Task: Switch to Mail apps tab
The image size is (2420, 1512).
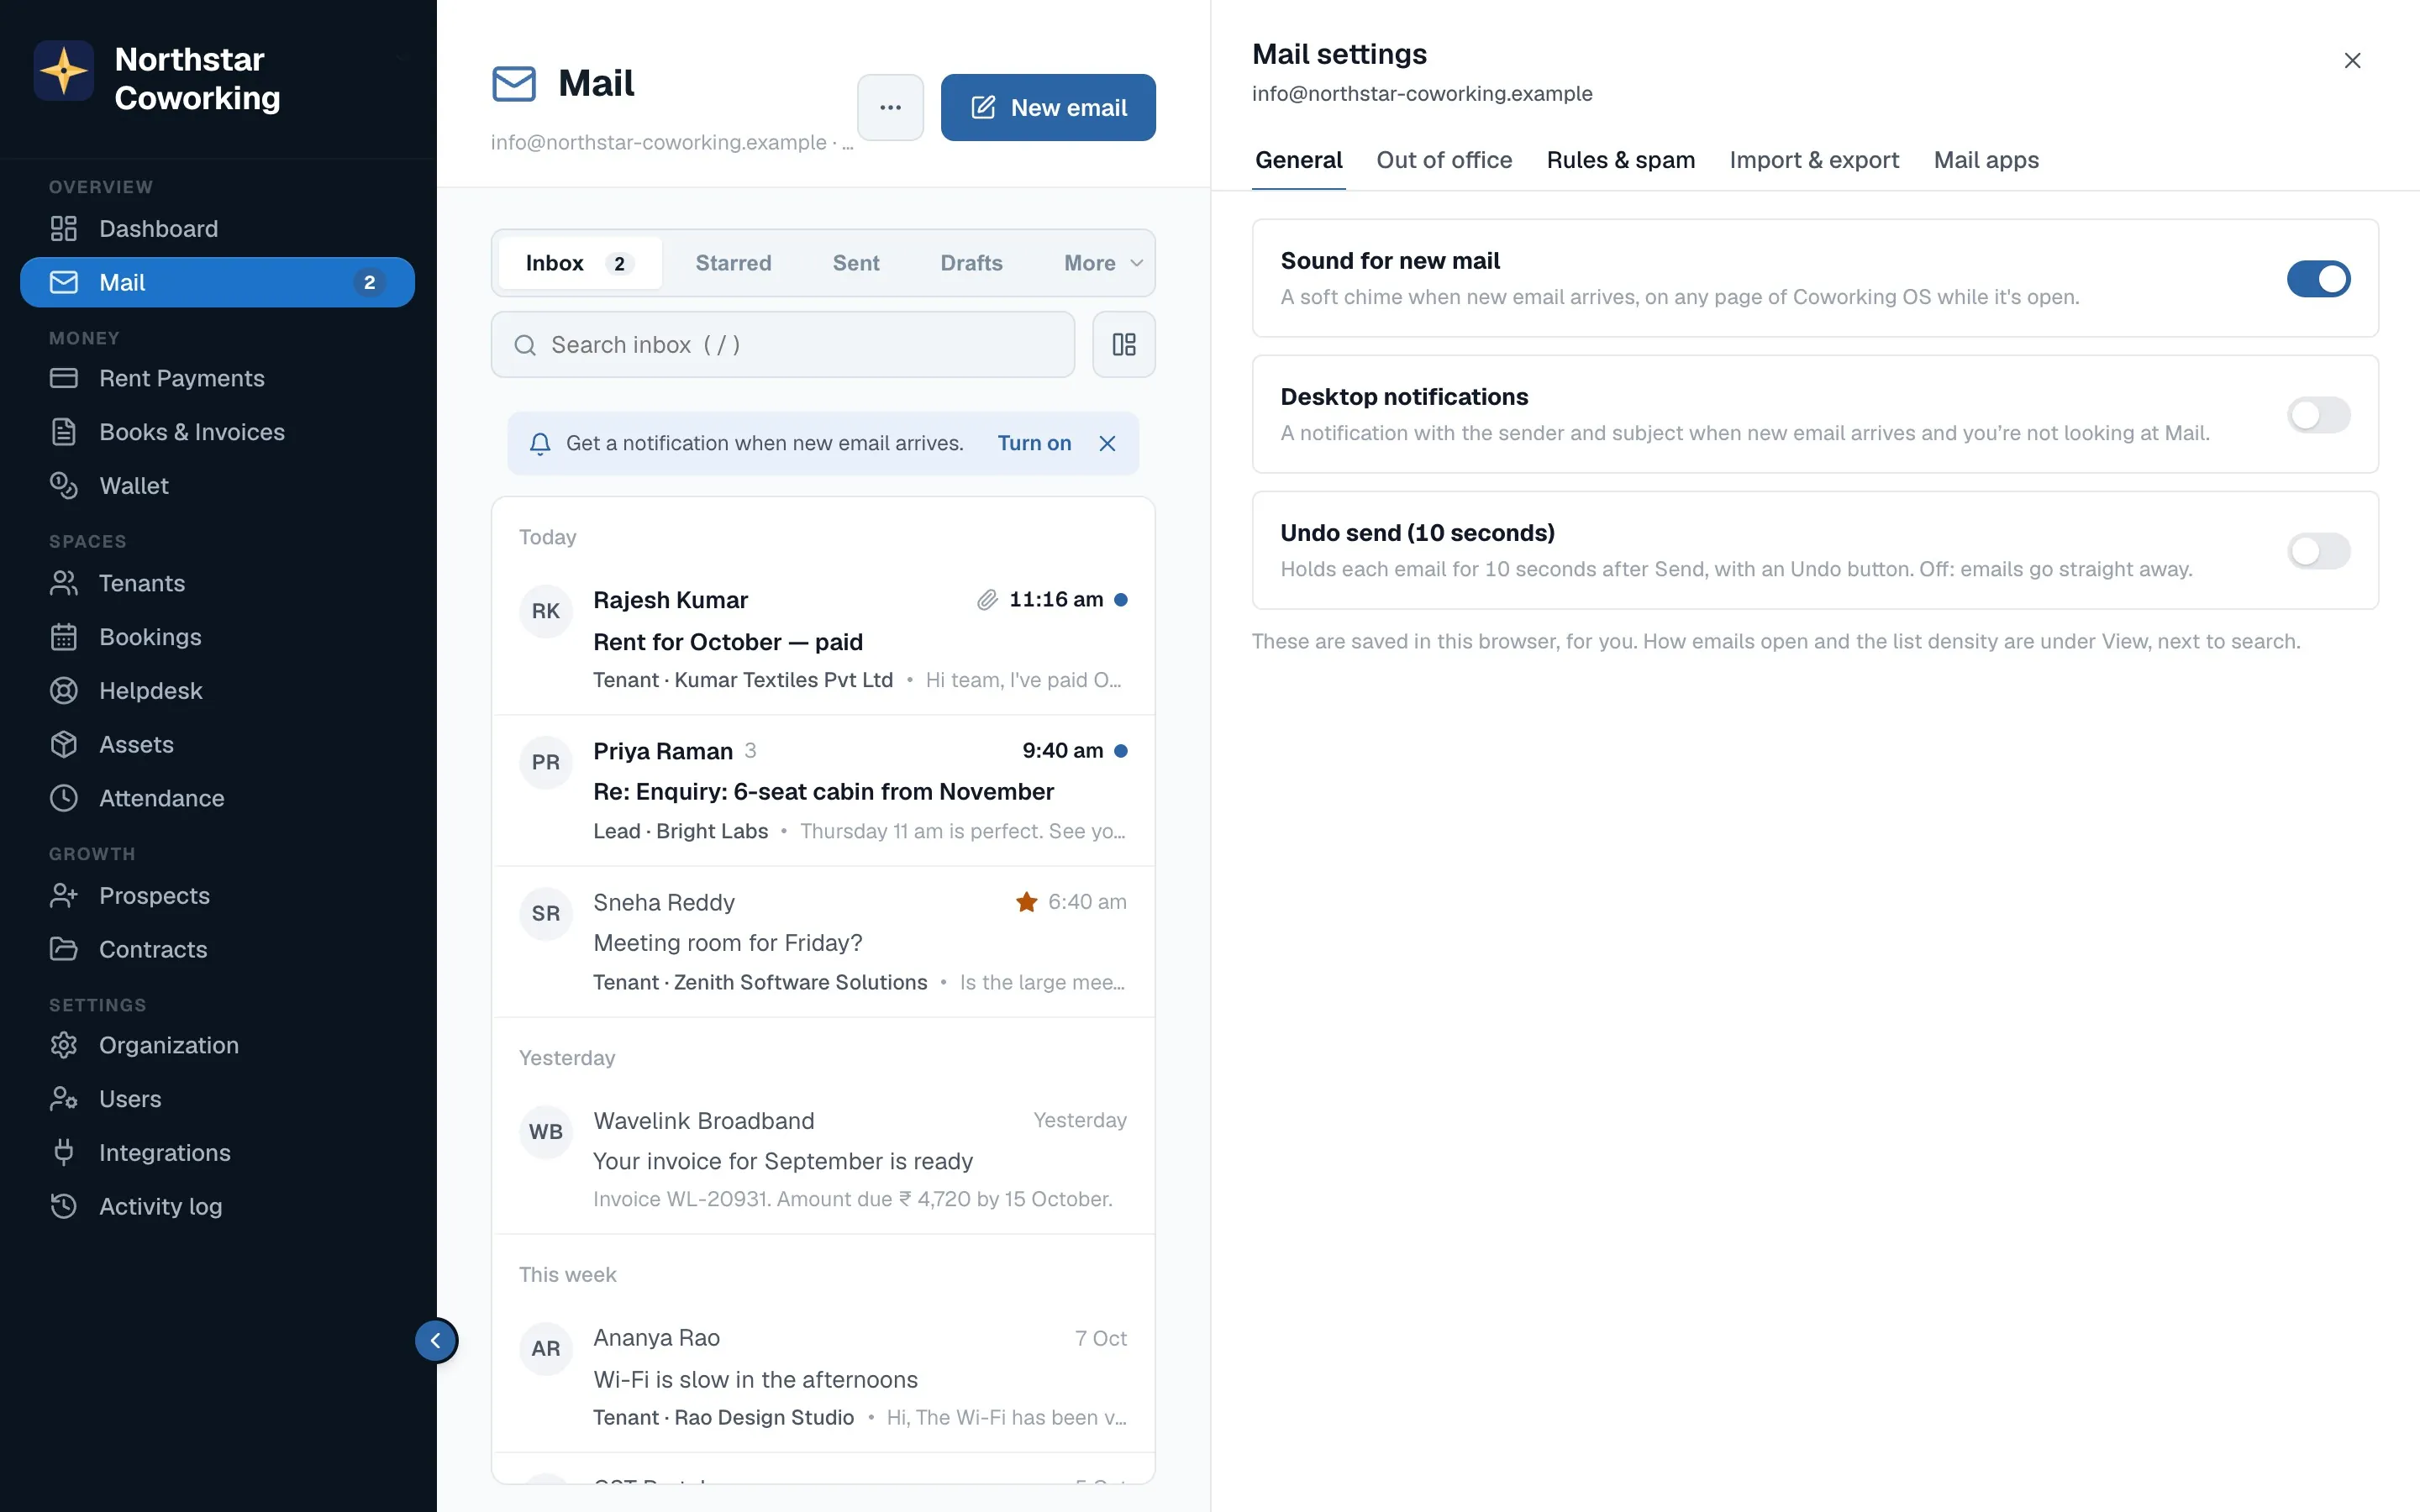Action: tap(1986, 160)
